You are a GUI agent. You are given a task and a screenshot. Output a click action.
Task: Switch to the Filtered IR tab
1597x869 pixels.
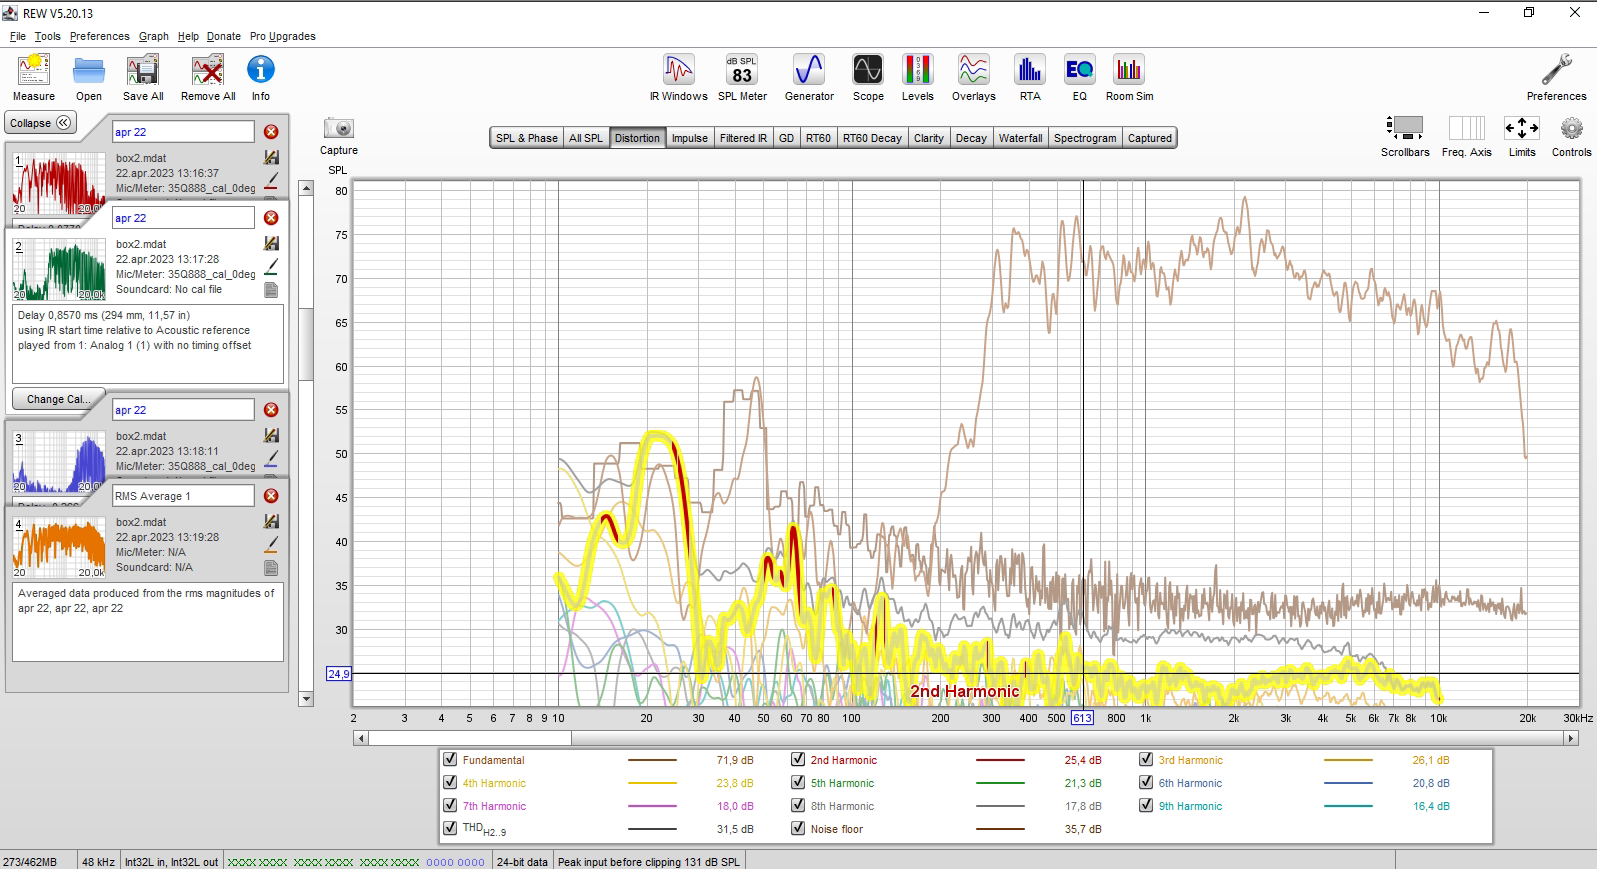(x=743, y=138)
